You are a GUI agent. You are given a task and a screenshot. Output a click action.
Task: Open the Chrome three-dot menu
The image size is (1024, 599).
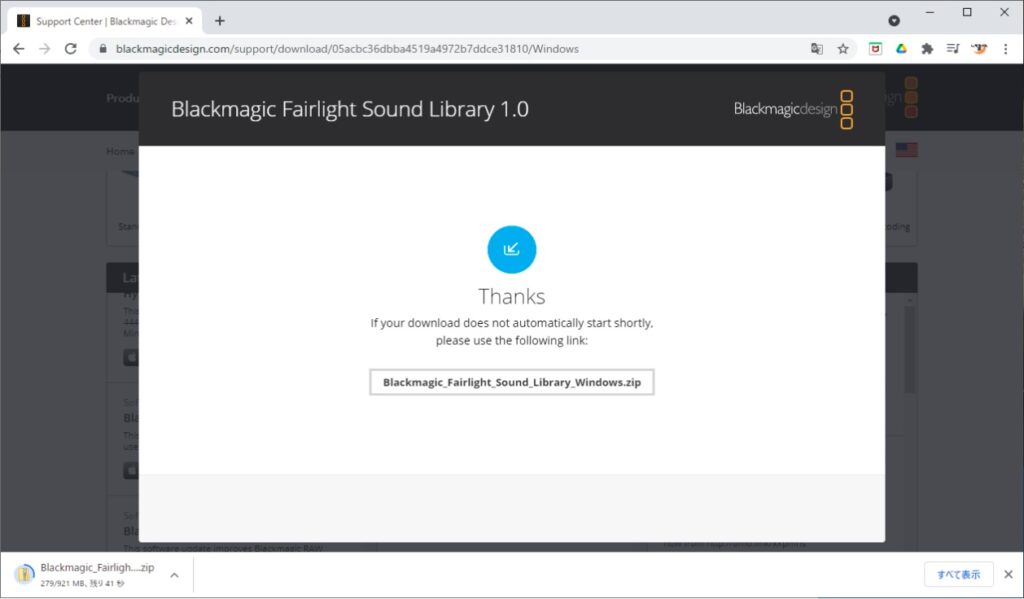(1004, 47)
